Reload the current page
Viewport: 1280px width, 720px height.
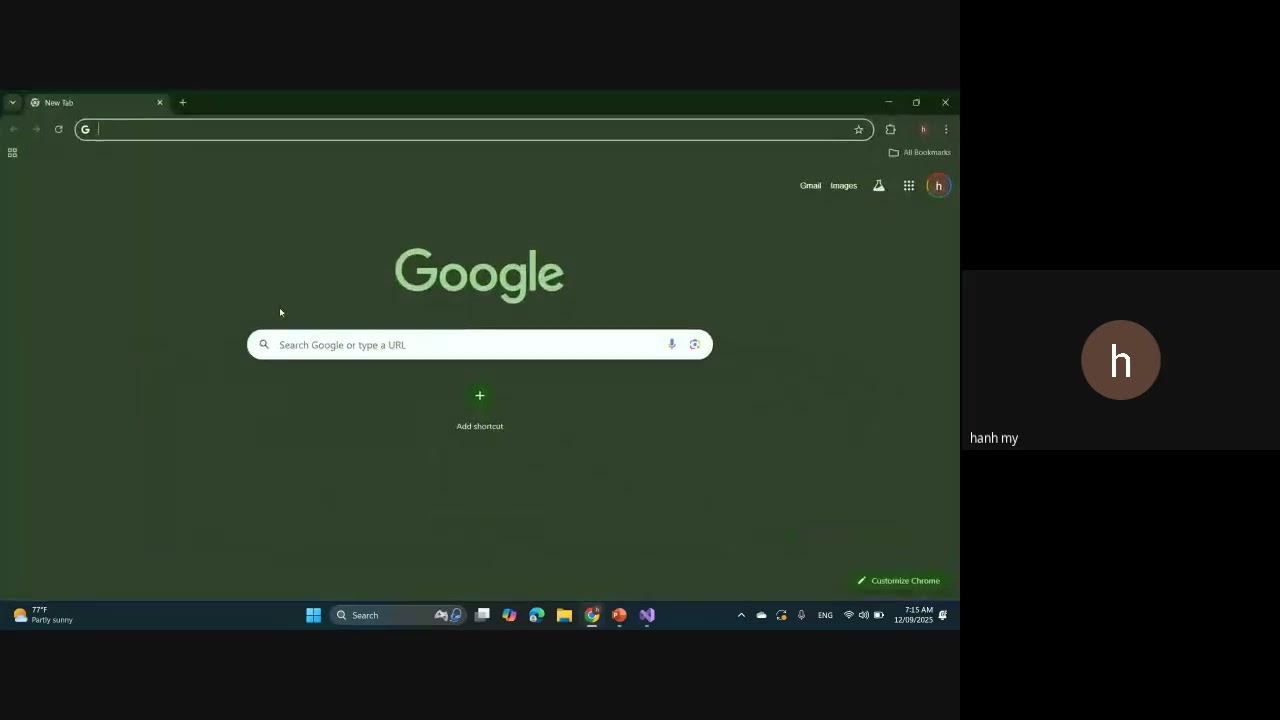coord(59,129)
